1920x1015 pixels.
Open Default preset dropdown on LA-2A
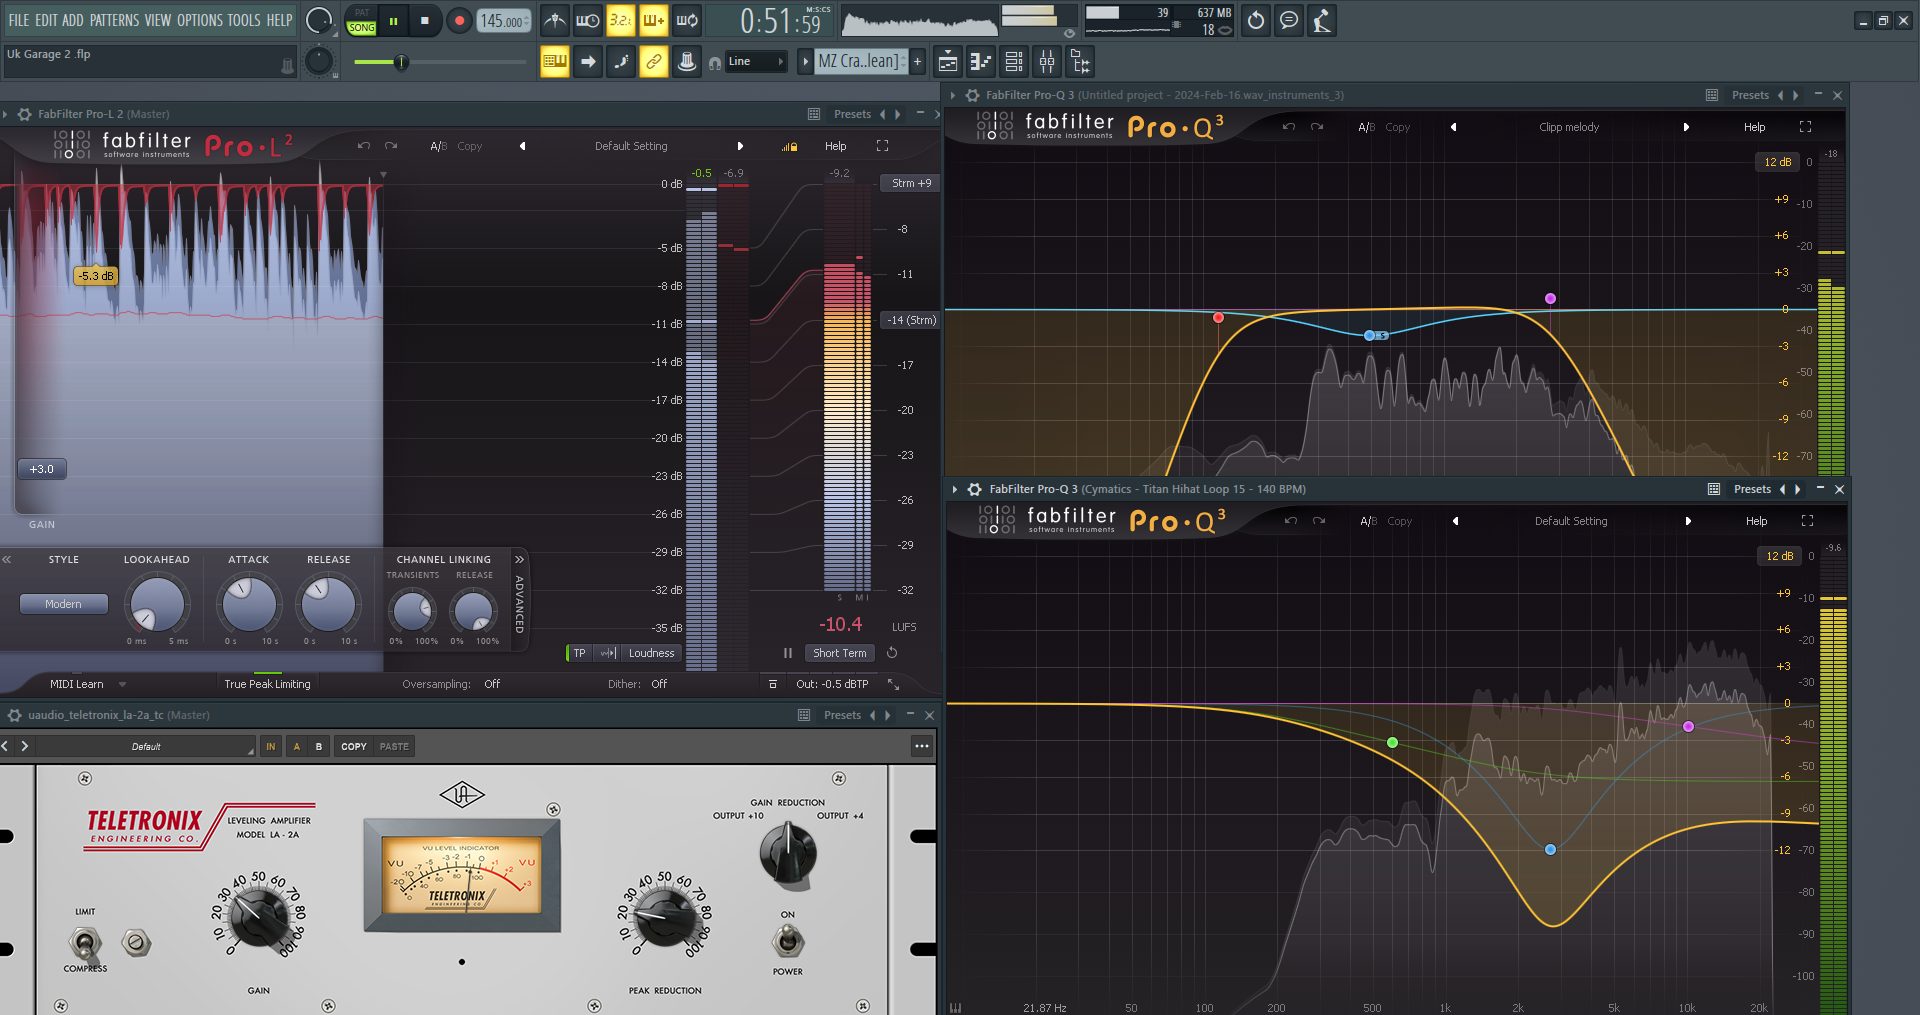[146, 746]
